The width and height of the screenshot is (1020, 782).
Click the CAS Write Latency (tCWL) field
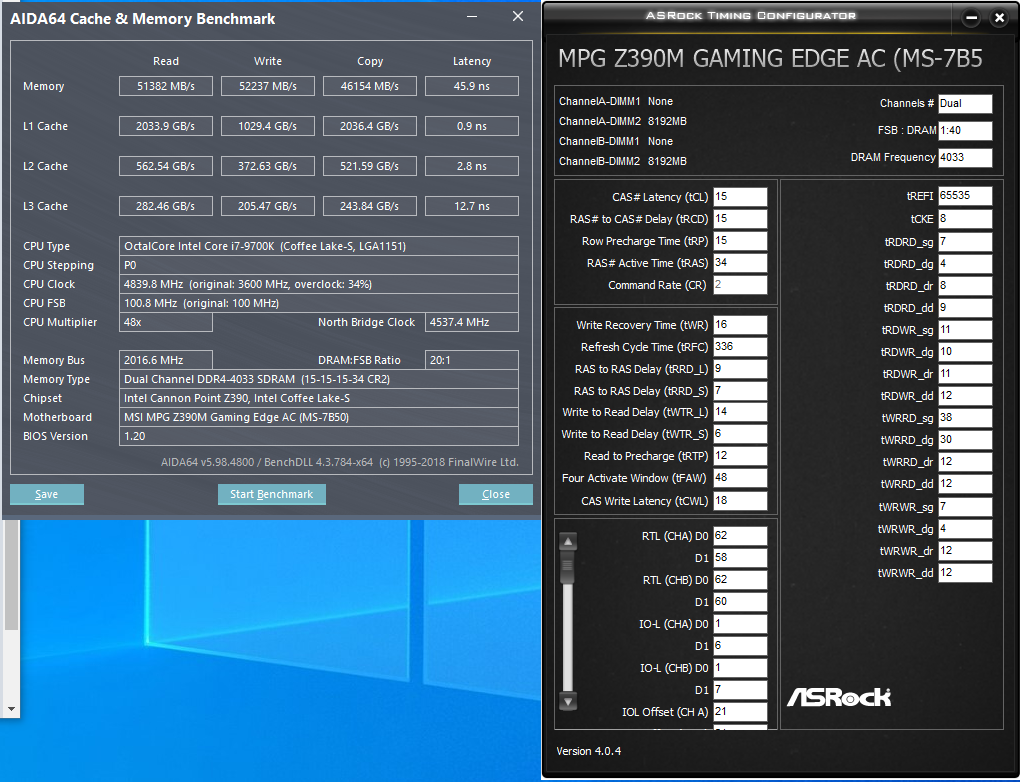click(x=740, y=501)
